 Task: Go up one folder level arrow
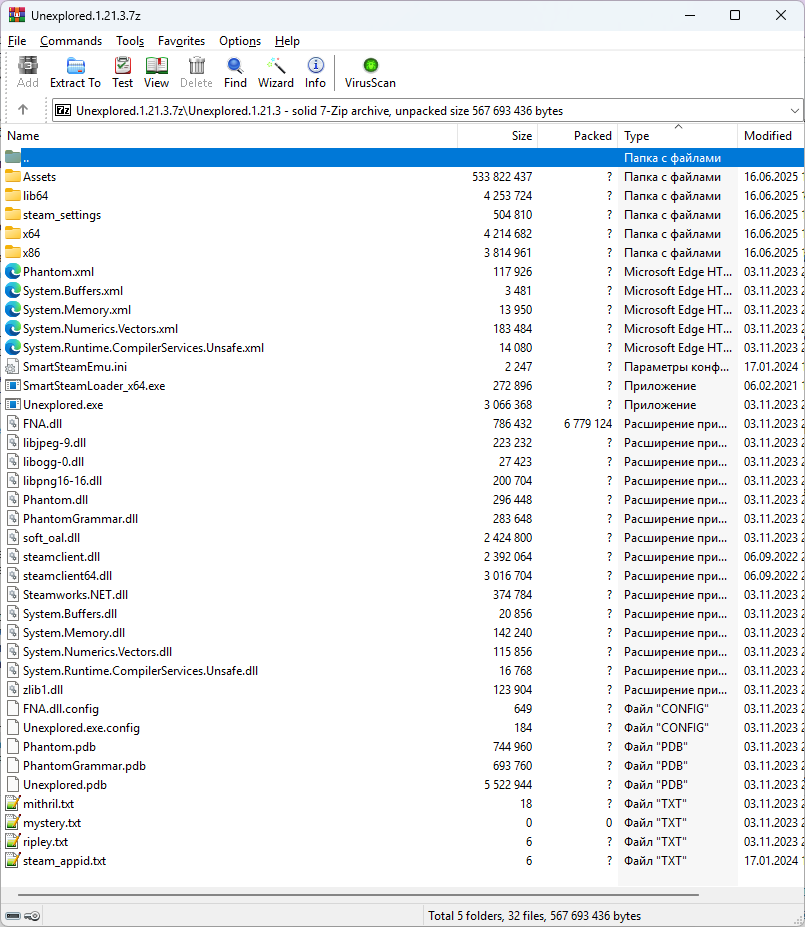[23, 109]
